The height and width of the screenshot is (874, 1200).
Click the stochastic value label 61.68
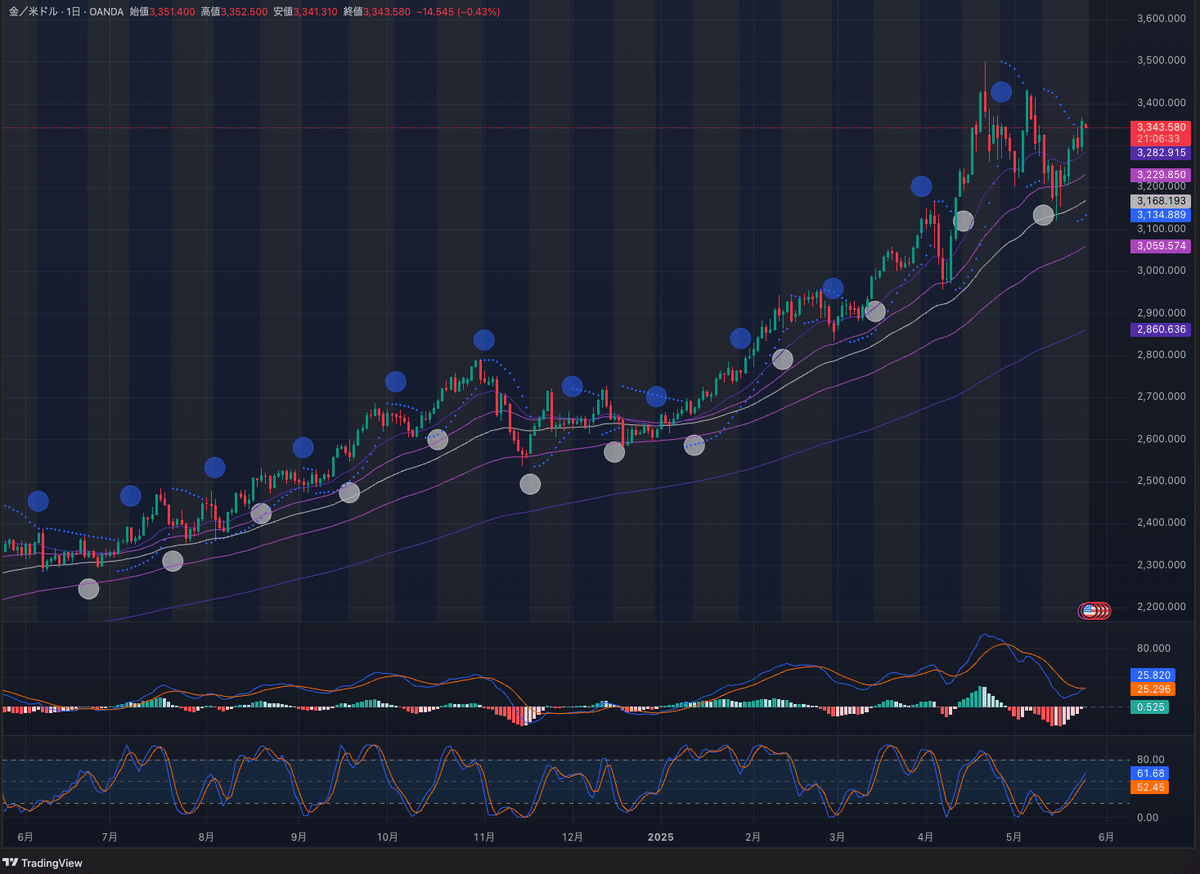[1147, 773]
